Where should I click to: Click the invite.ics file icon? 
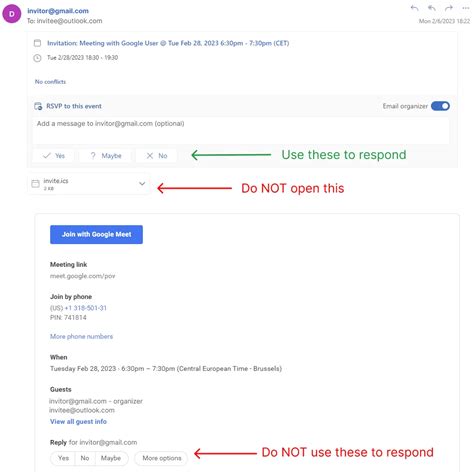pos(35,184)
